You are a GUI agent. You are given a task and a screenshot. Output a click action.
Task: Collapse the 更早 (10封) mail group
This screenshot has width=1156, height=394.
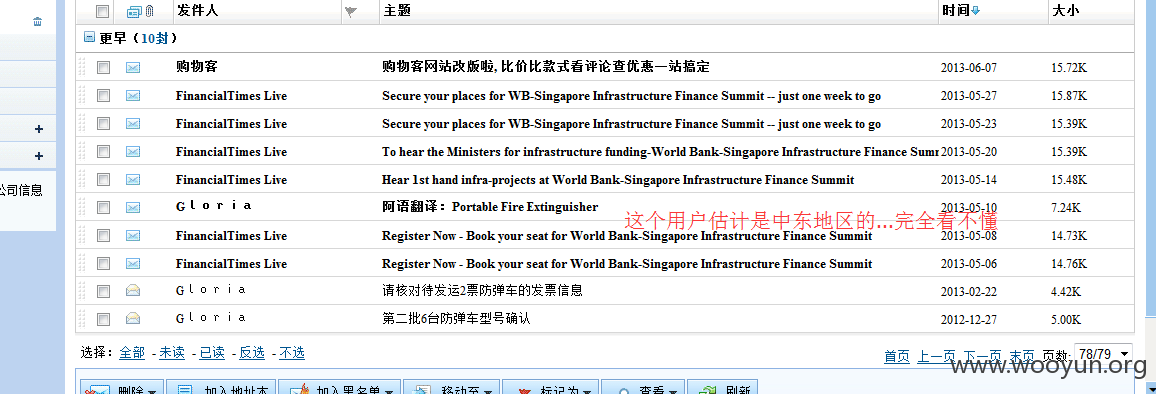[89, 37]
